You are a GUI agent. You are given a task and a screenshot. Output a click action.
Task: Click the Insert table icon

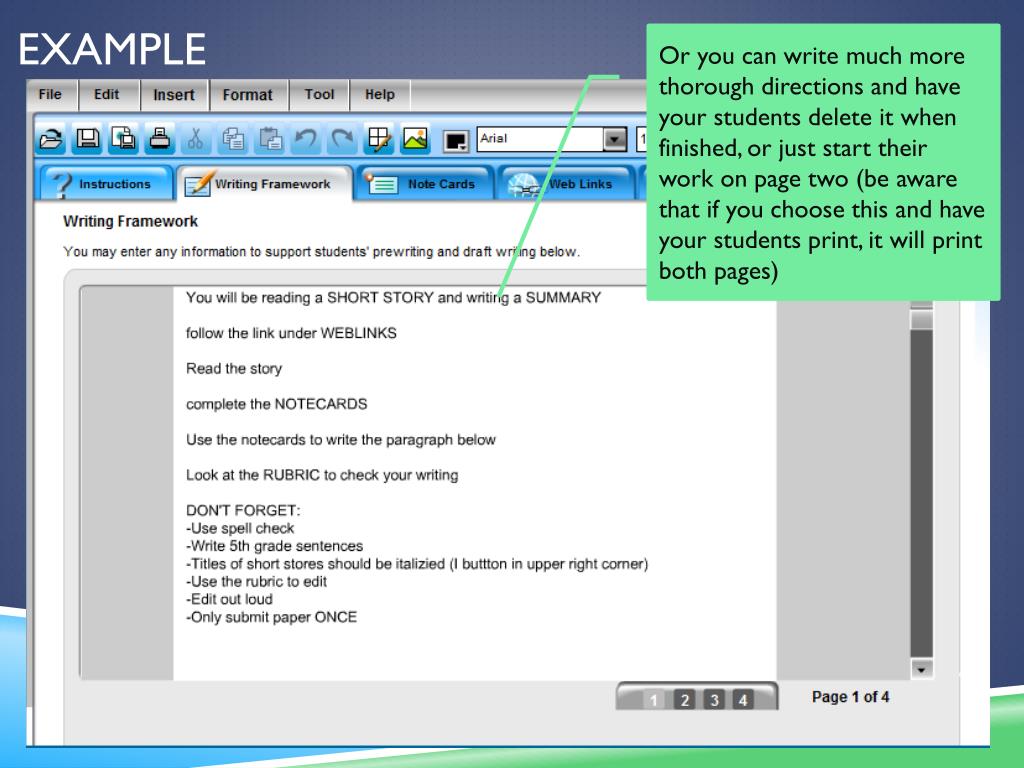click(x=379, y=138)
